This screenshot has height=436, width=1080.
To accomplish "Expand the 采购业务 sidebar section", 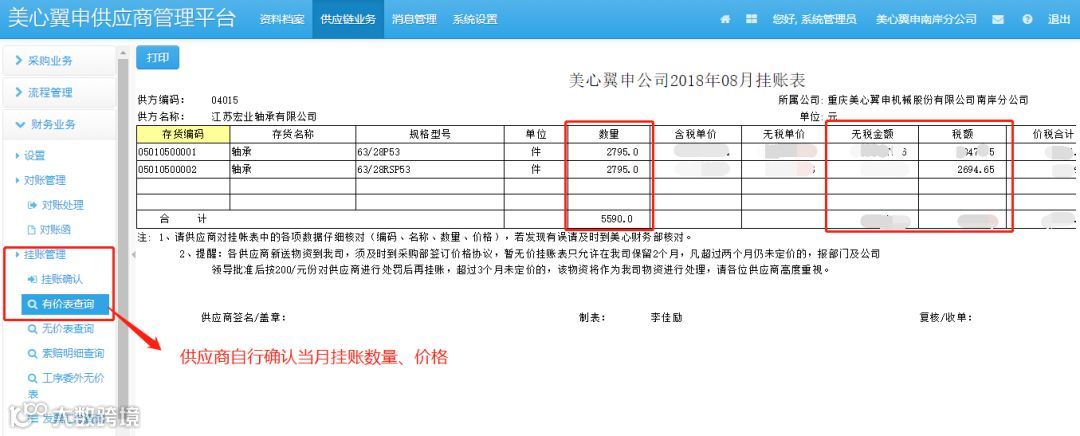I will pos(59,61).
